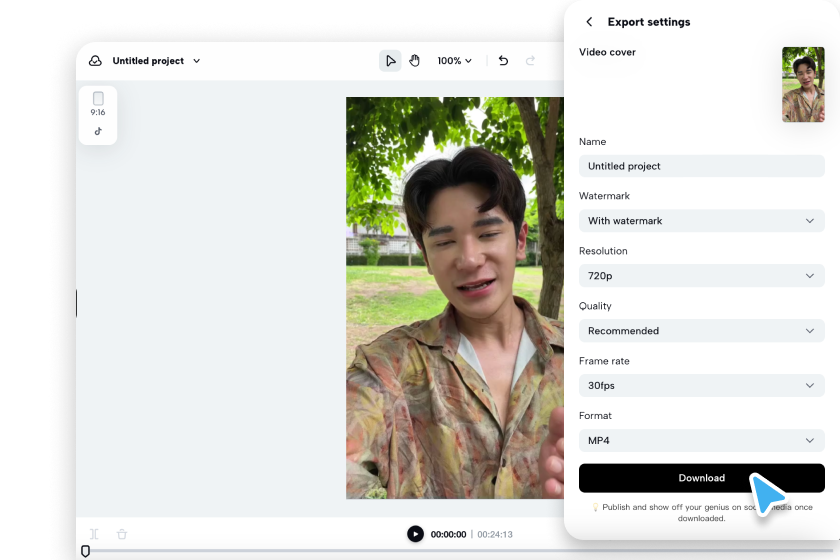Select the pointer selection tool
Screen dimensions: 840x560
[390, 61]
